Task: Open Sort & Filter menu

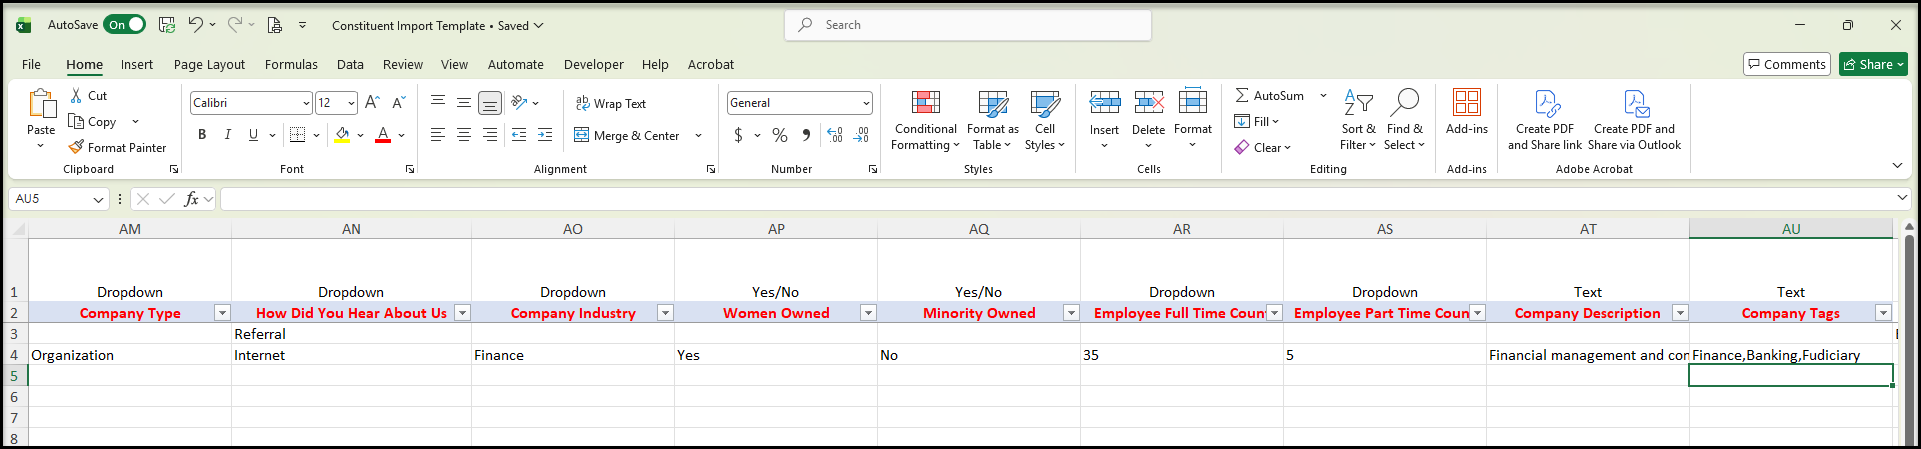Action: pyautogui.click(x=1358, y=120)
